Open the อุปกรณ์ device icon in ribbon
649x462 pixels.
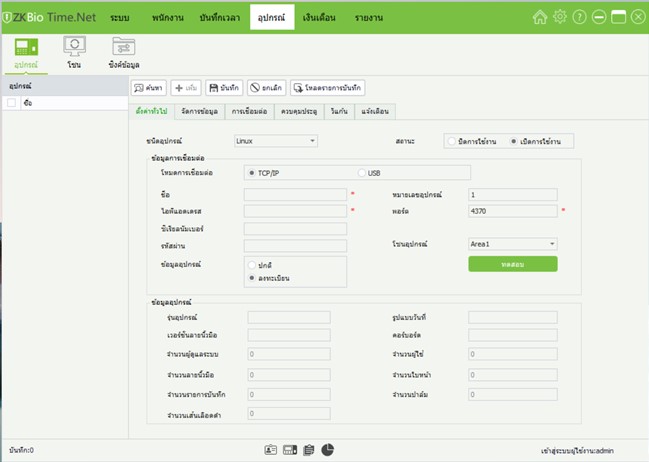point(26,47)
